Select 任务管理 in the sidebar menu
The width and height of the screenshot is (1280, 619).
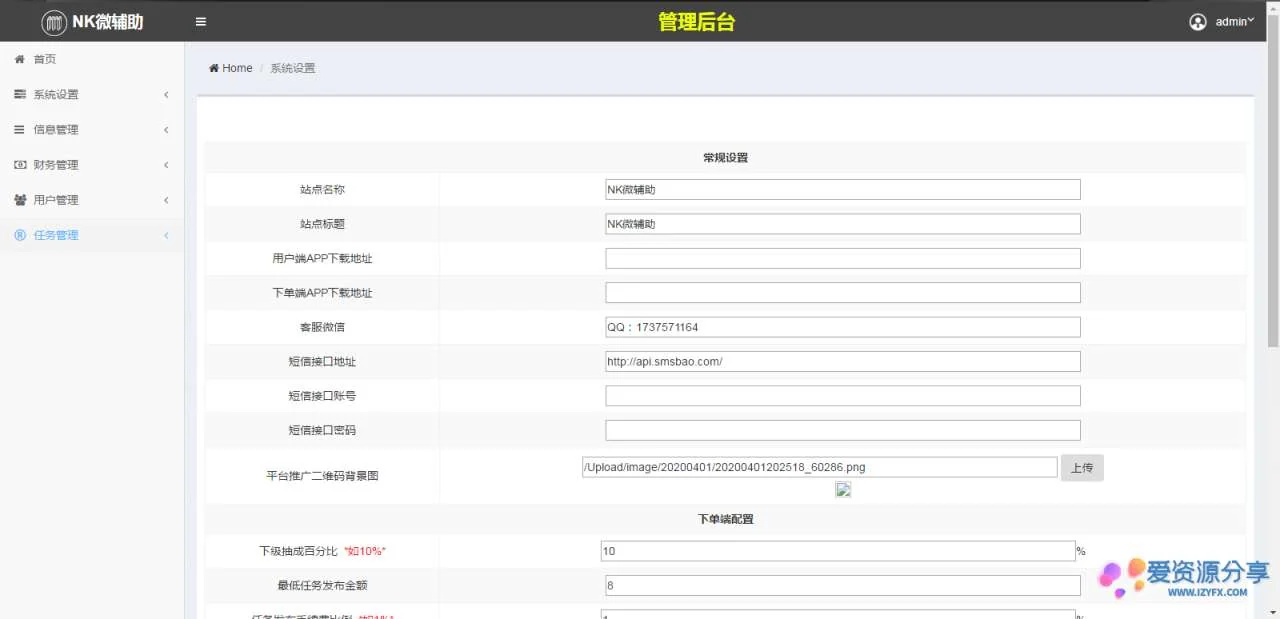56,235
